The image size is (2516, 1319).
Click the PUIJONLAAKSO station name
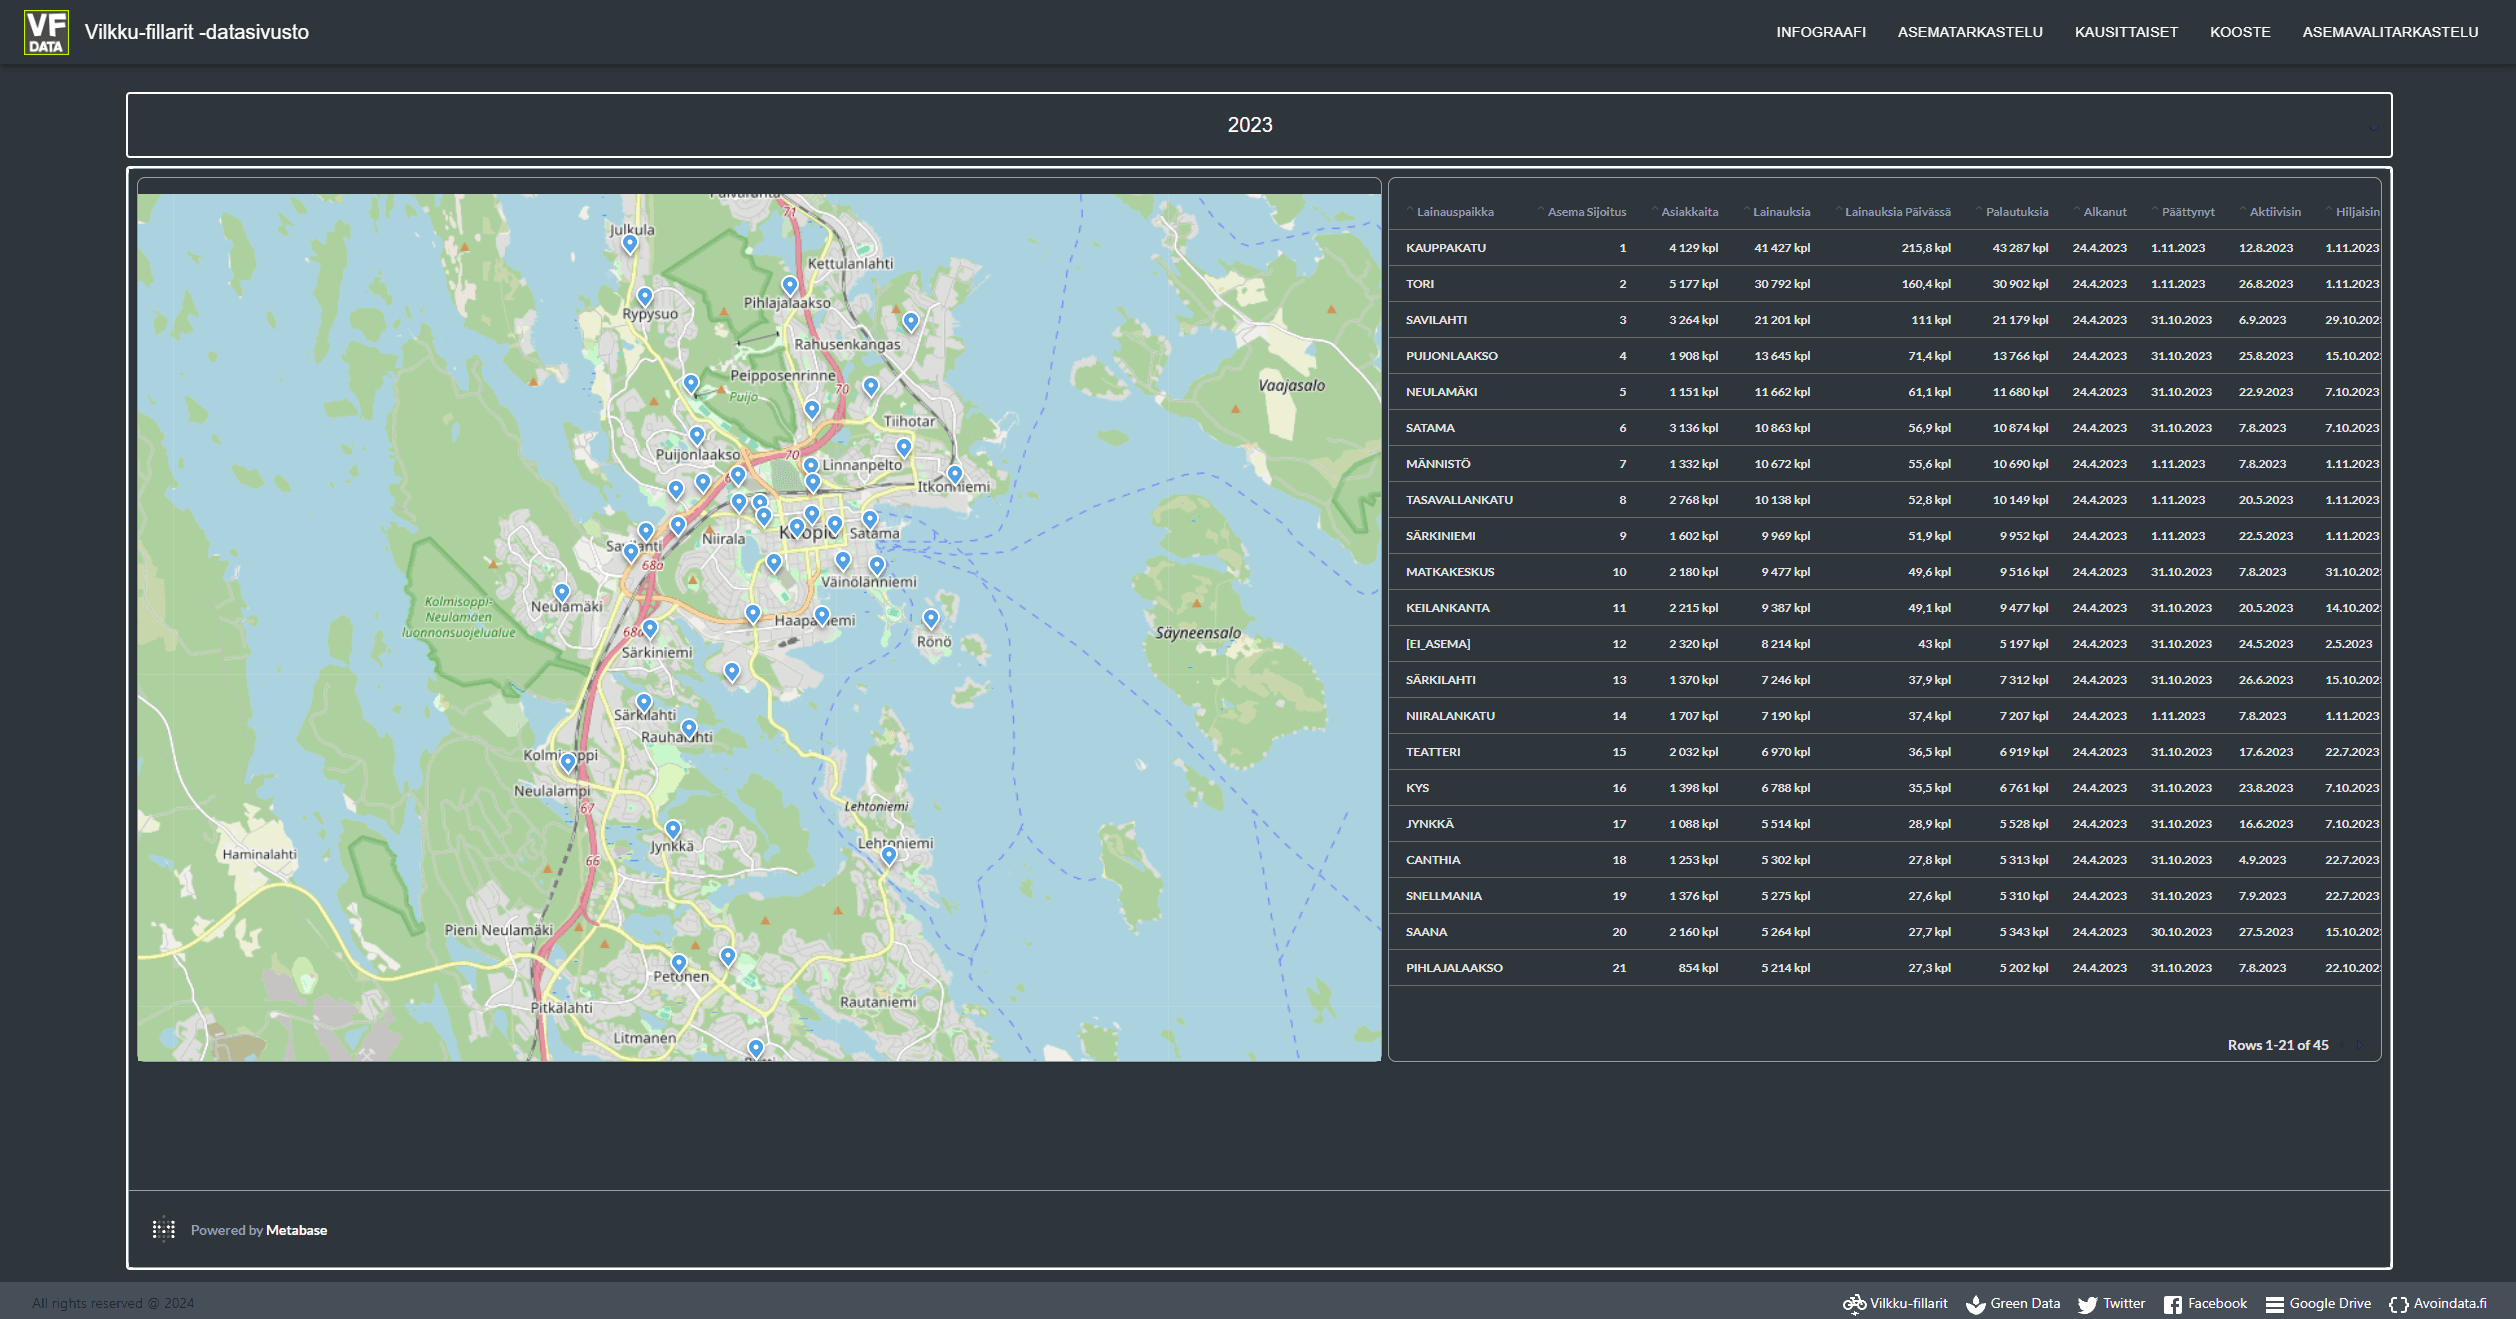[1452, 356]
